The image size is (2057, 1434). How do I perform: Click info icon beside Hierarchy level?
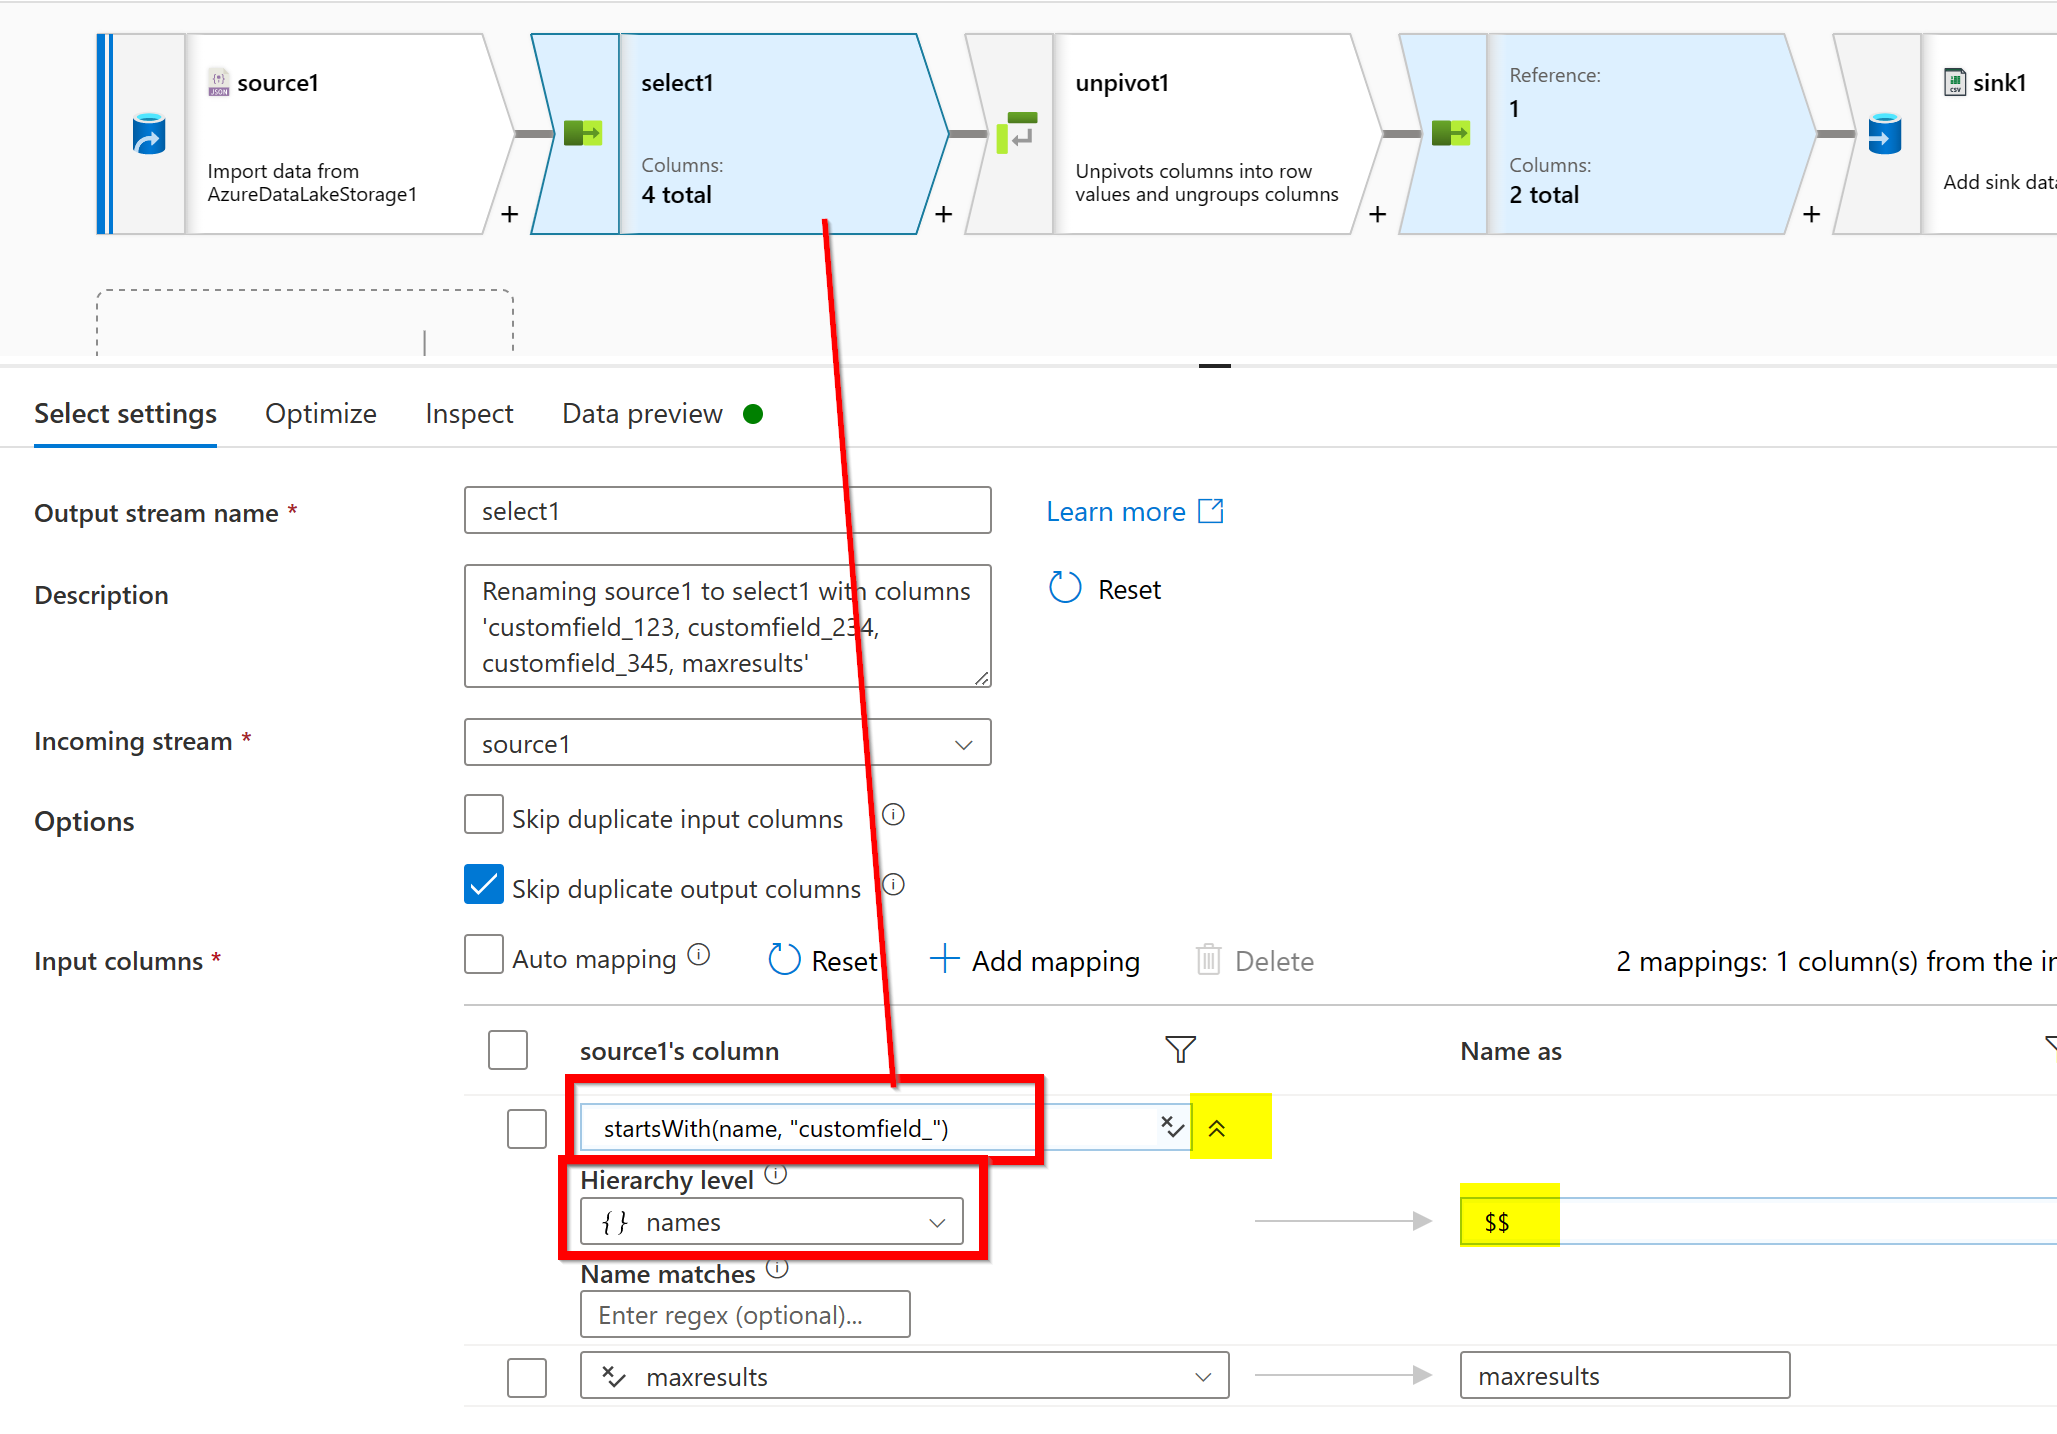pos(776,1174)
